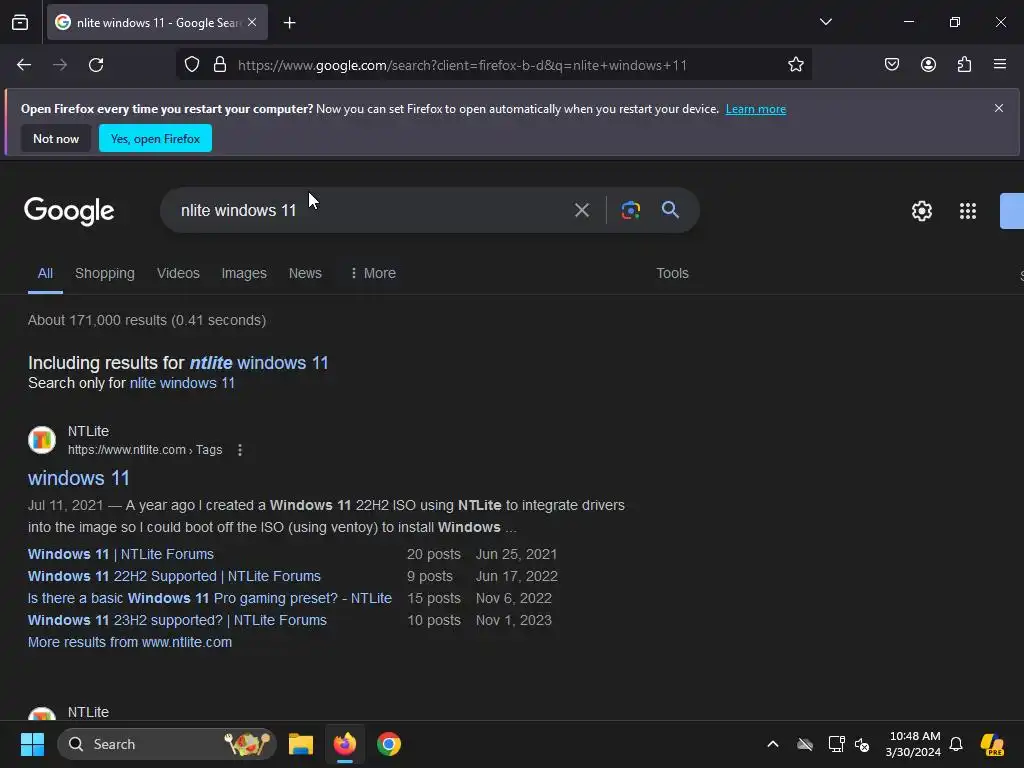This screenshot has width=1024, height=768.
Task: Open Windows 11 22H2 Supported link
Action: 174,576
